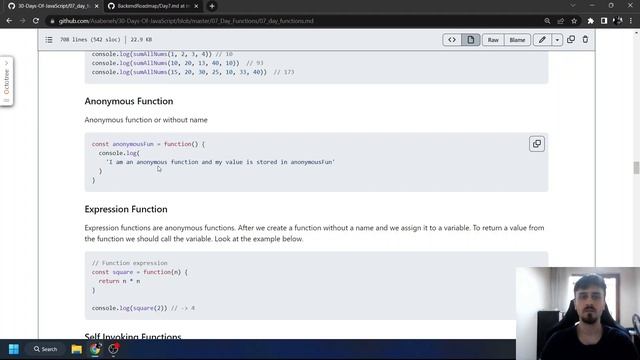This screenshot has width=640, height=360.
Task: Share this page icon in address bar
Action: click(560, 21)
